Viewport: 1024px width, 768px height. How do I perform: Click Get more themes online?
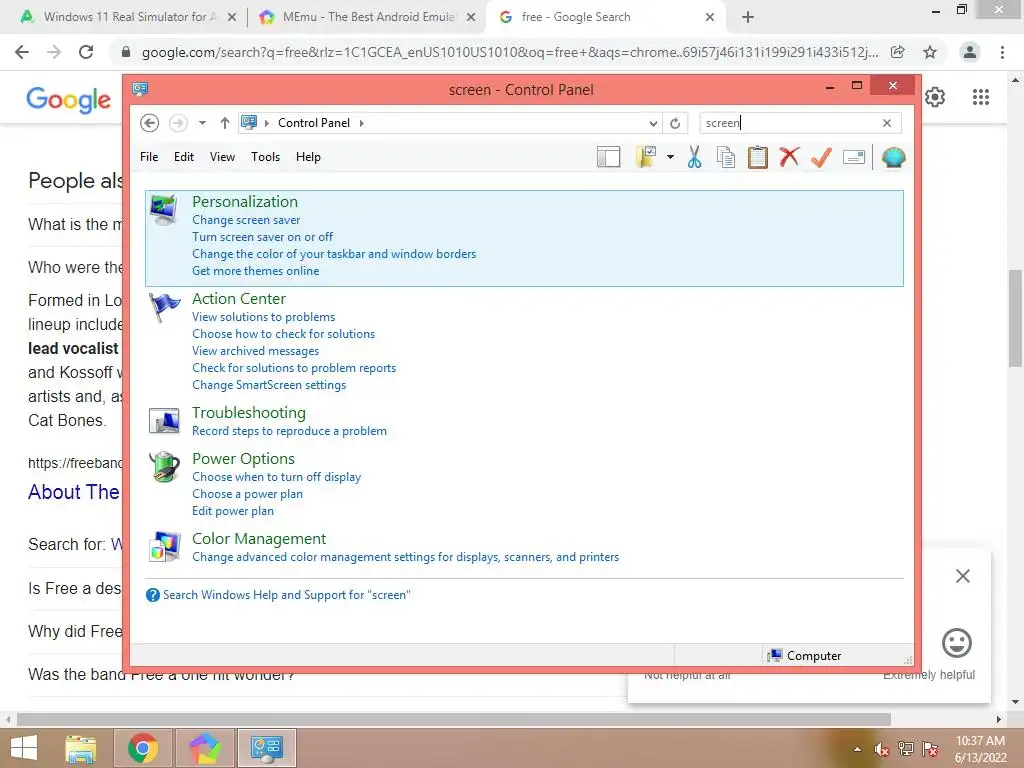click(x=255, y=271)
